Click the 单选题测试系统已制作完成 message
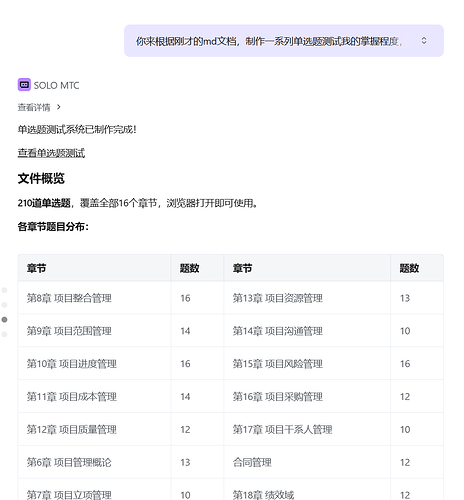This screenshot has width=464, height=500. pyautogui.click(x=77, y=129)
